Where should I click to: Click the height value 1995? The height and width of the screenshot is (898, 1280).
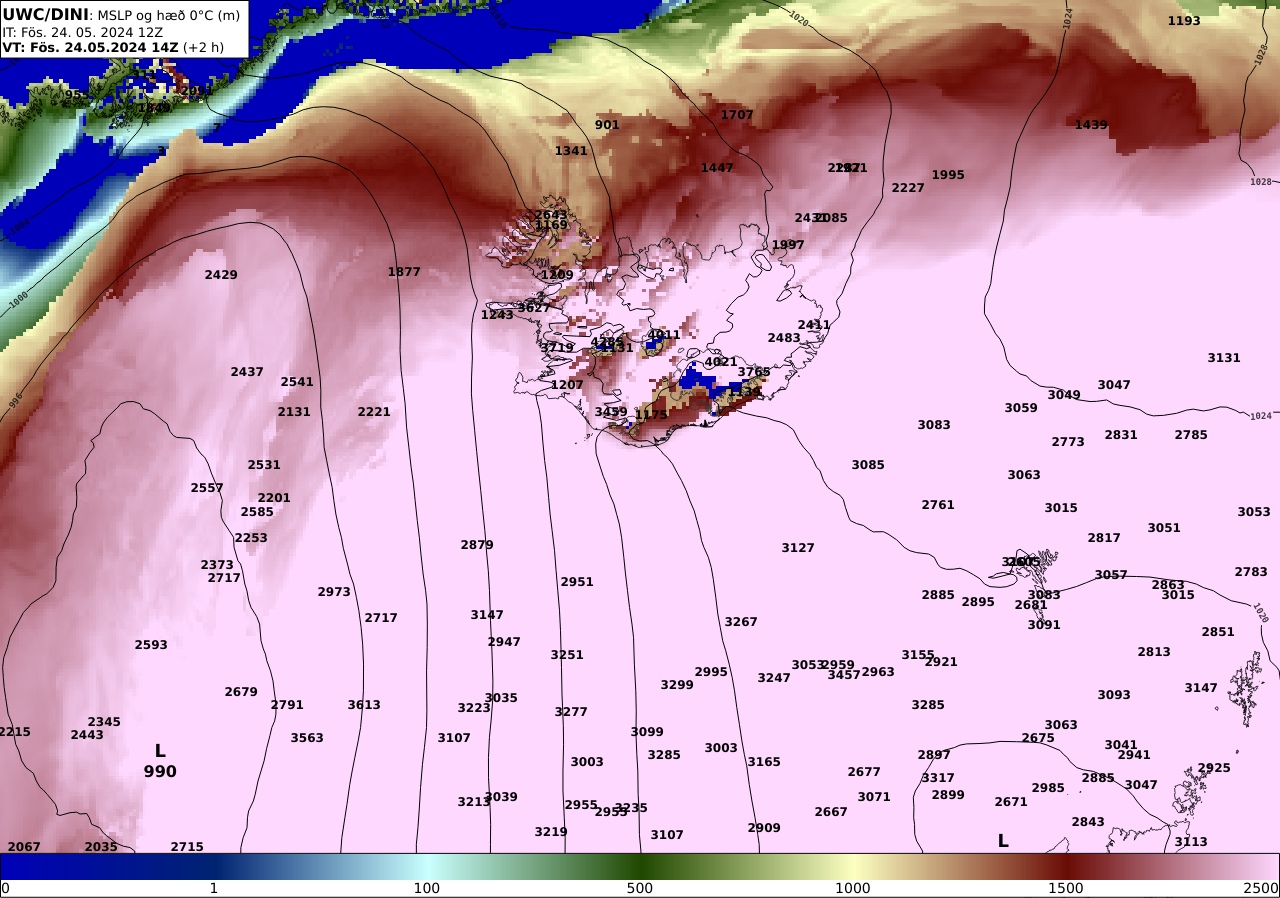(x=948, y=175)
